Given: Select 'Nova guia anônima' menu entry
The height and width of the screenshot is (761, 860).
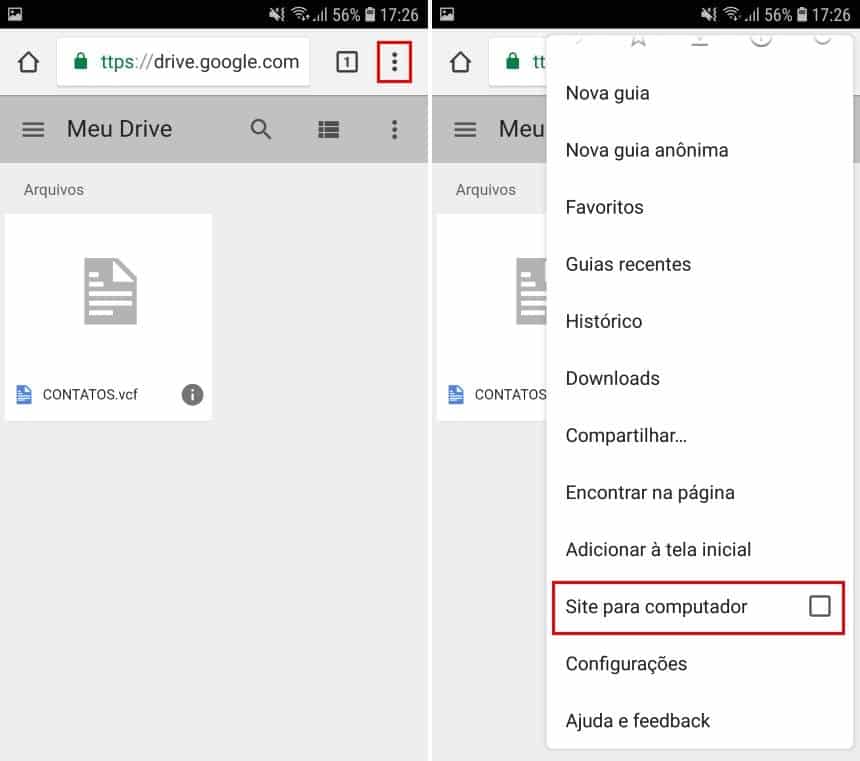Looking at the screenshot, I should [x=699, y=150].
